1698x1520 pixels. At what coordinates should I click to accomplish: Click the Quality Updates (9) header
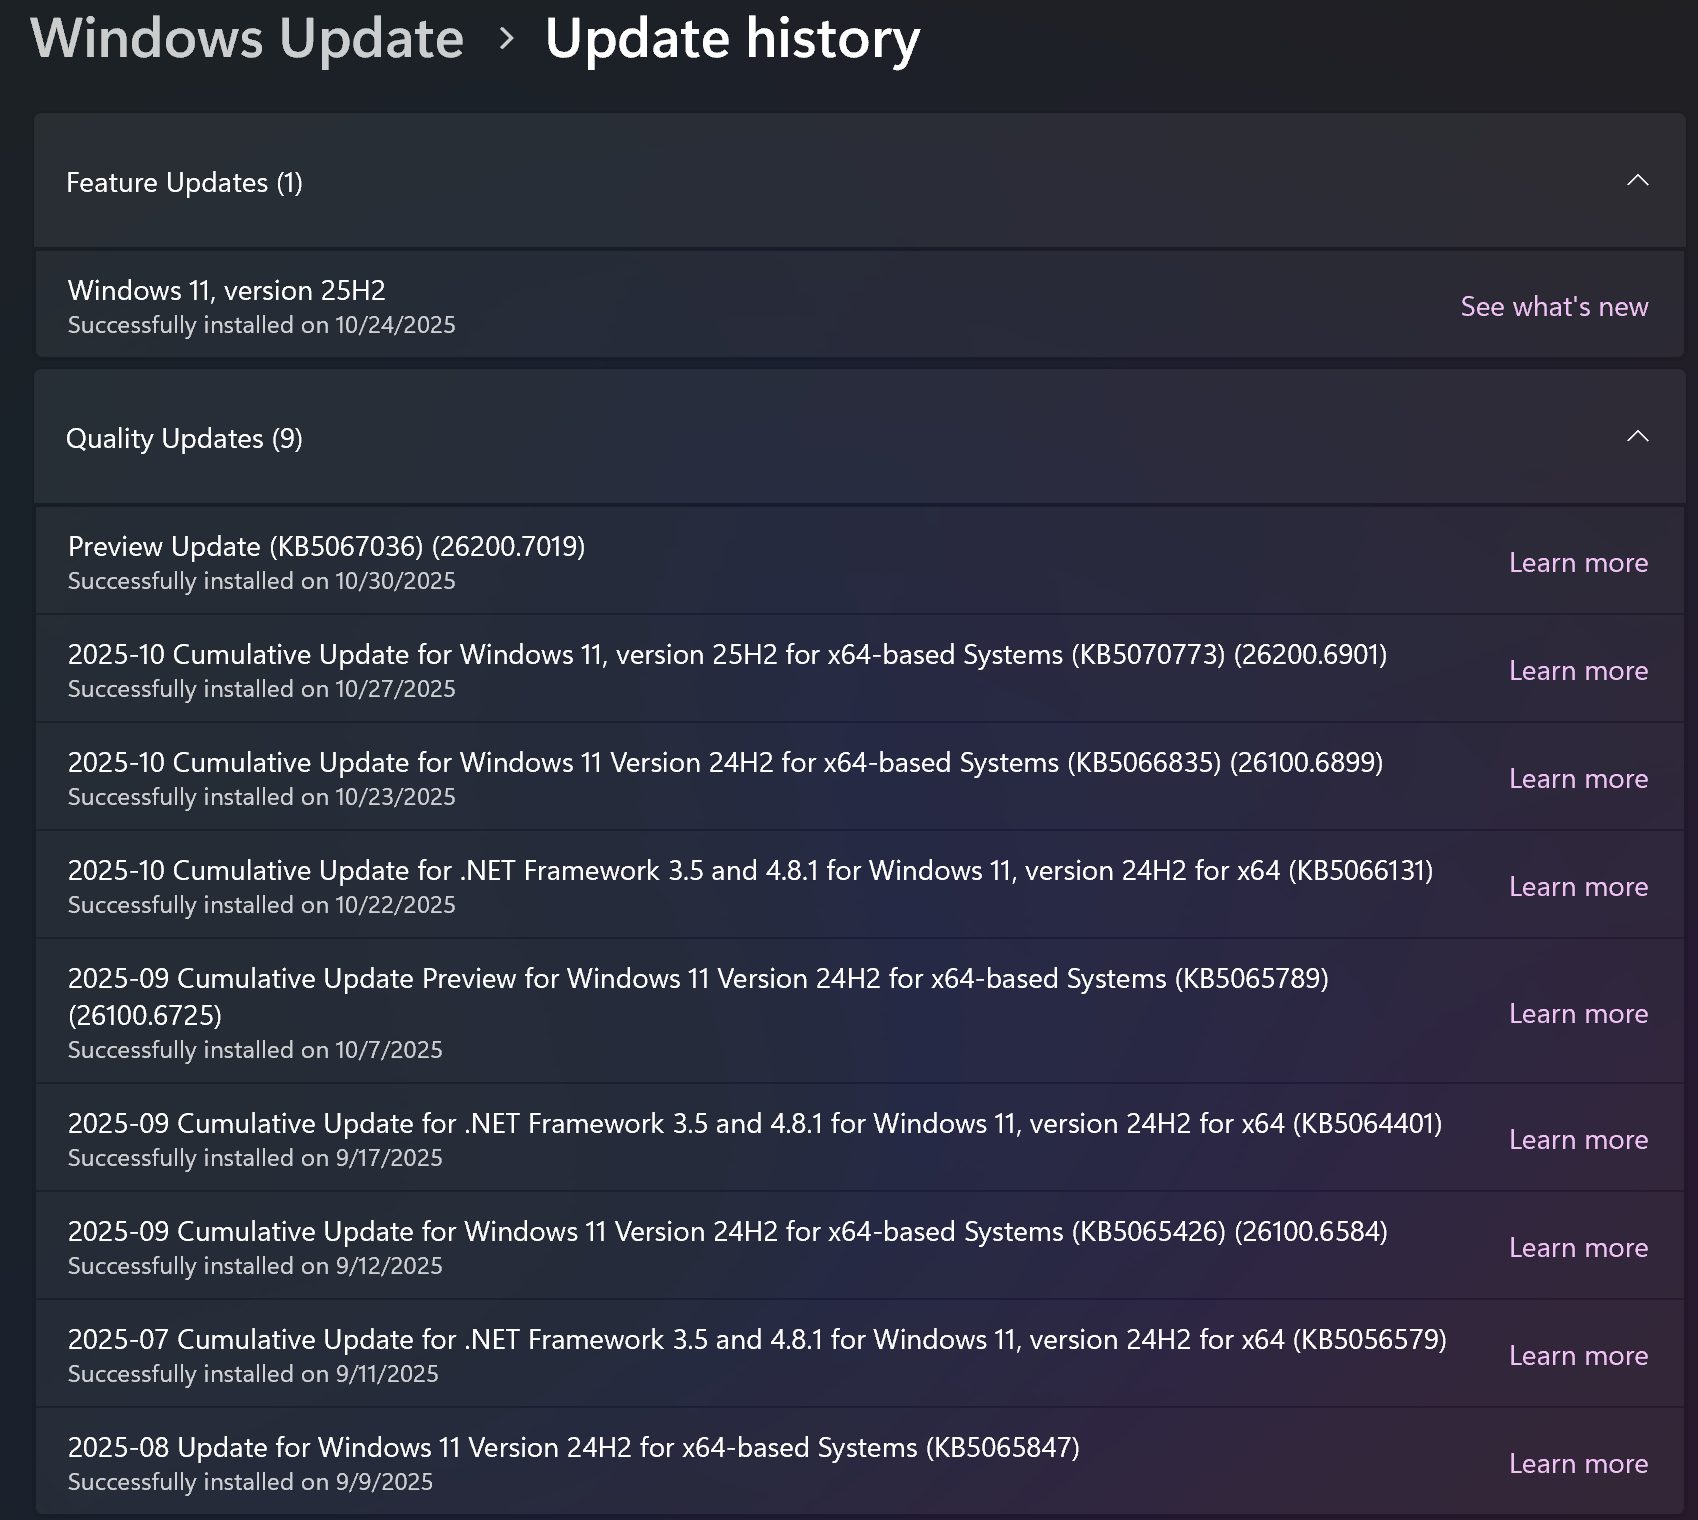tap(184, 438)
